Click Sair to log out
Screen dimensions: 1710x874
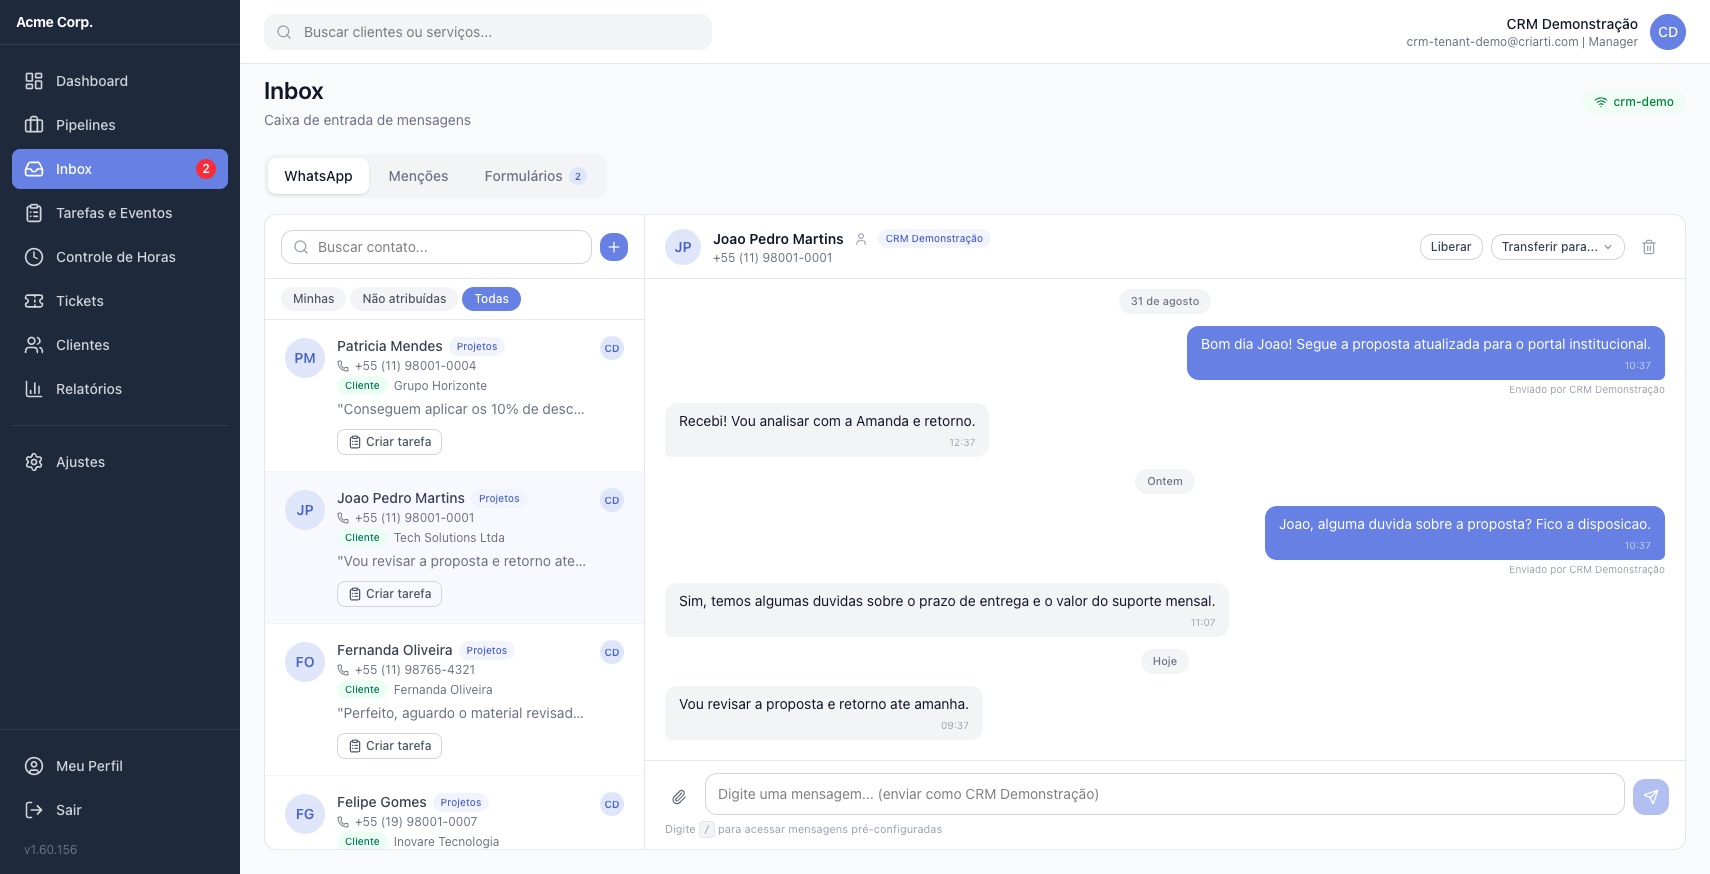click(120, 810)
